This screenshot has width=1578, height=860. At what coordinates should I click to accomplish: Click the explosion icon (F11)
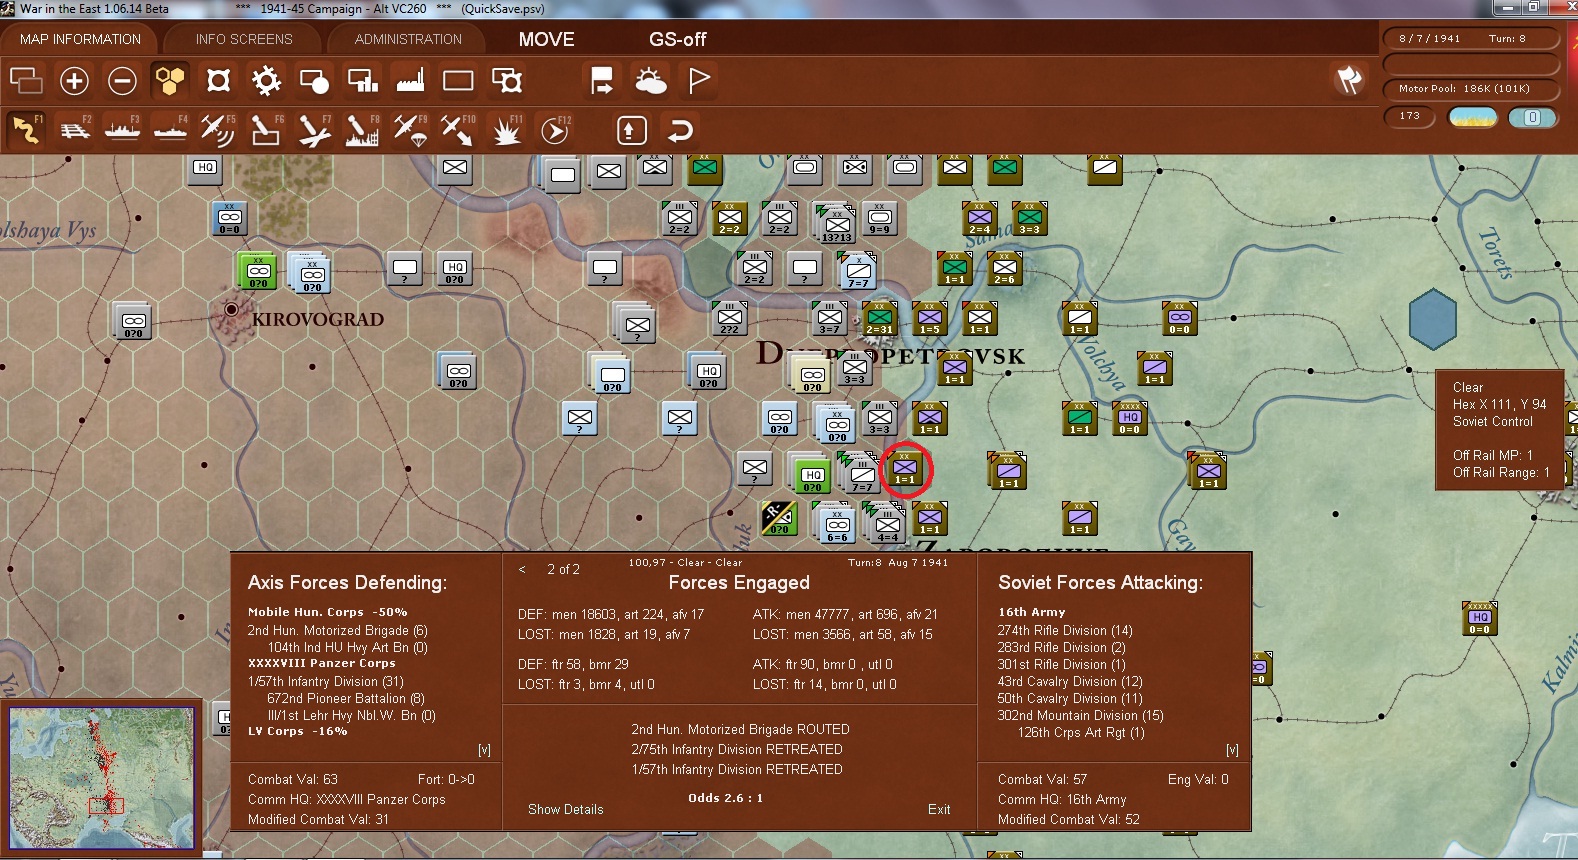507,130
